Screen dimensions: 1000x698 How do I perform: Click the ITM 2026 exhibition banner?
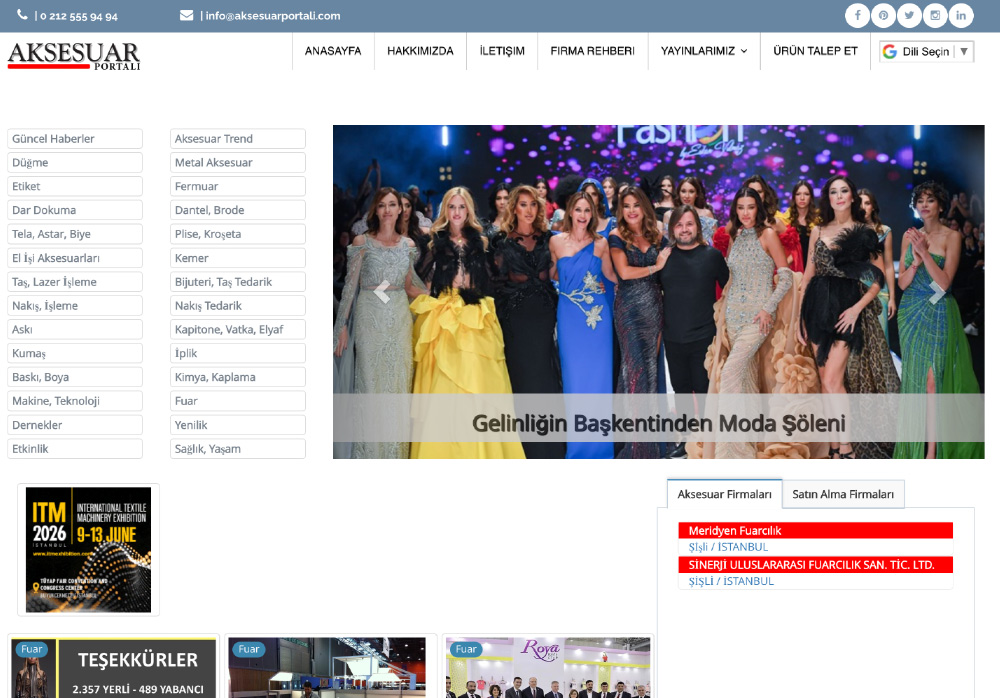point(88,549)
